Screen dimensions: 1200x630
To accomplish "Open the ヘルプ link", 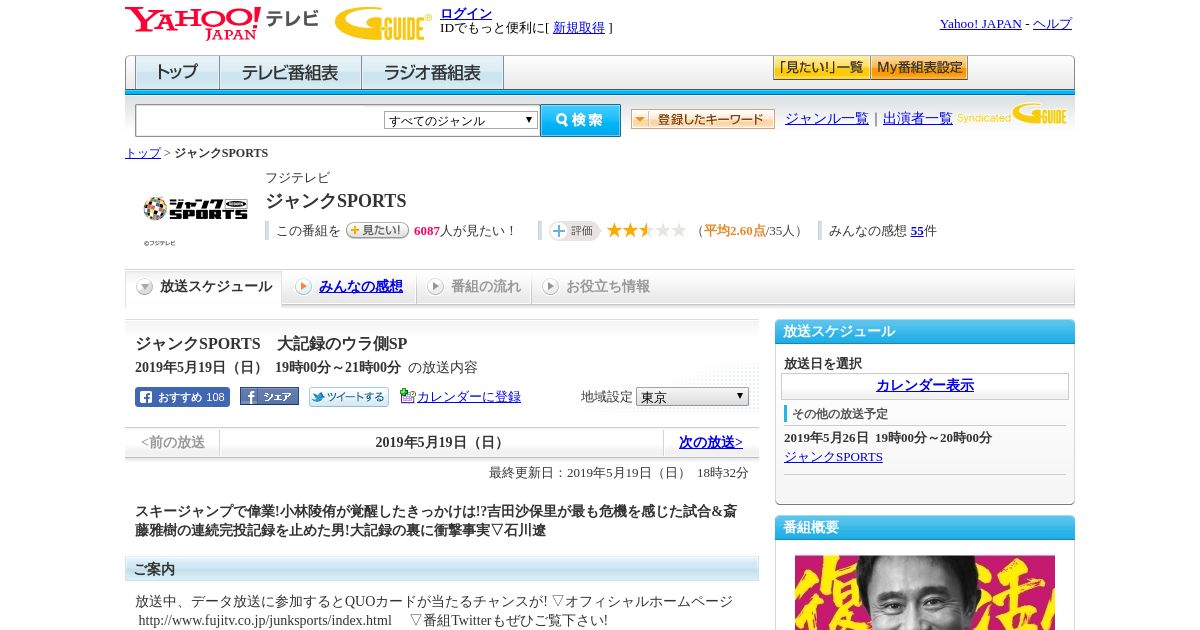I will (1052, 23).
